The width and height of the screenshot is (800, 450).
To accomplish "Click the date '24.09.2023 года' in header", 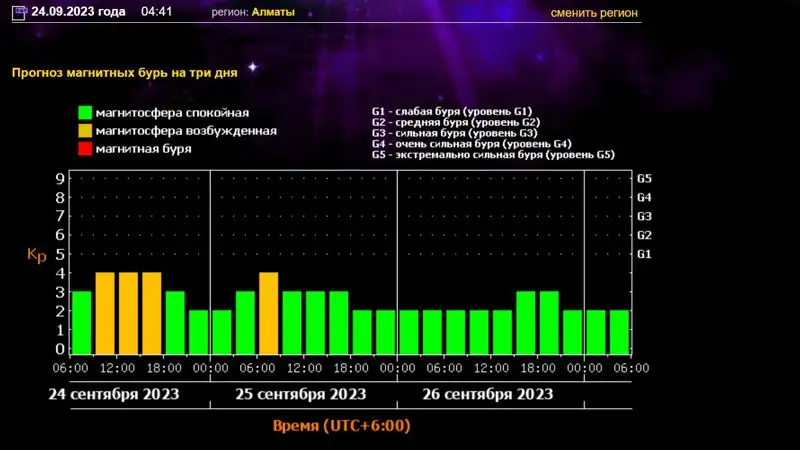I will (78, 13).
